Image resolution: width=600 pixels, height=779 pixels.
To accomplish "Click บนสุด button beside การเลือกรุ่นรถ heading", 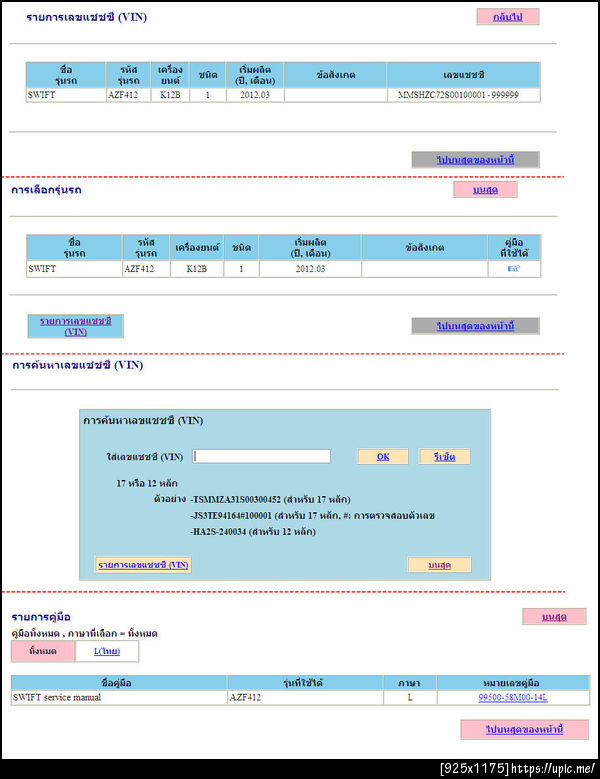I will coord(485,190).
